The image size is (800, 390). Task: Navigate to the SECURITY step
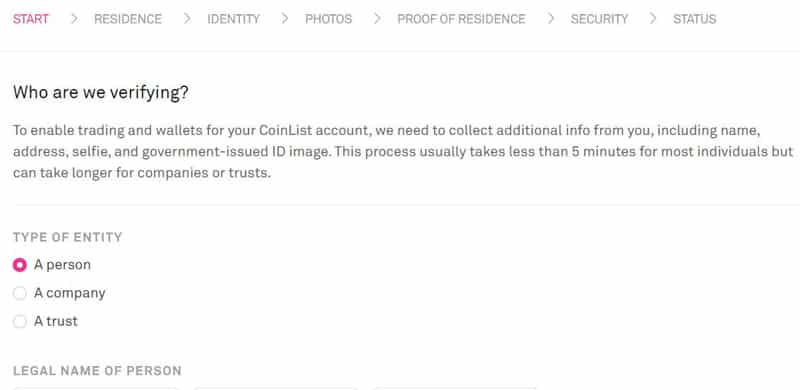click(599, 19)
